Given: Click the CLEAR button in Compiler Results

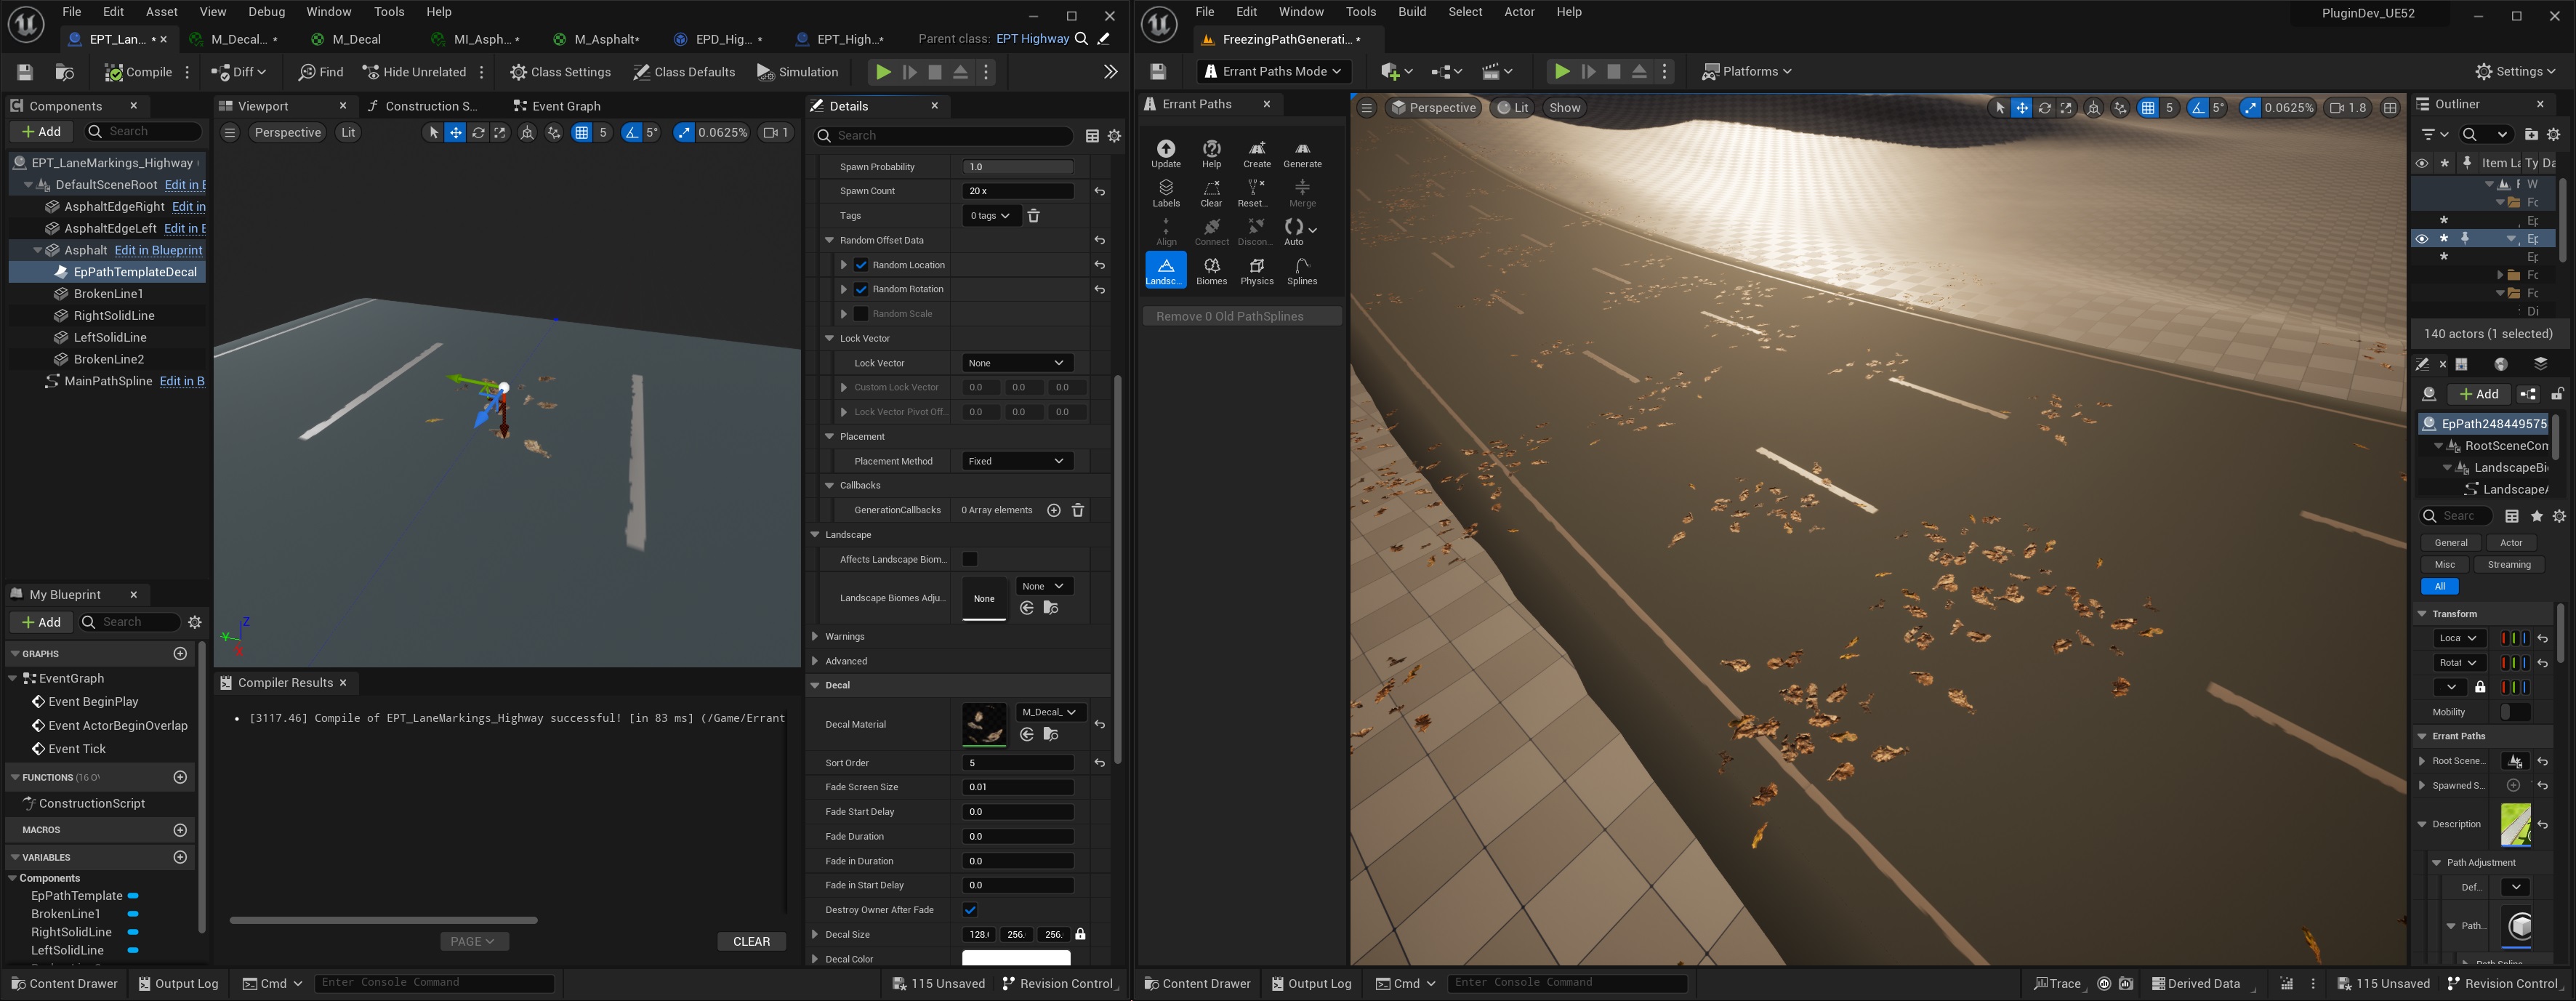Looking at the screenshot, I should [x=751, y=941].
